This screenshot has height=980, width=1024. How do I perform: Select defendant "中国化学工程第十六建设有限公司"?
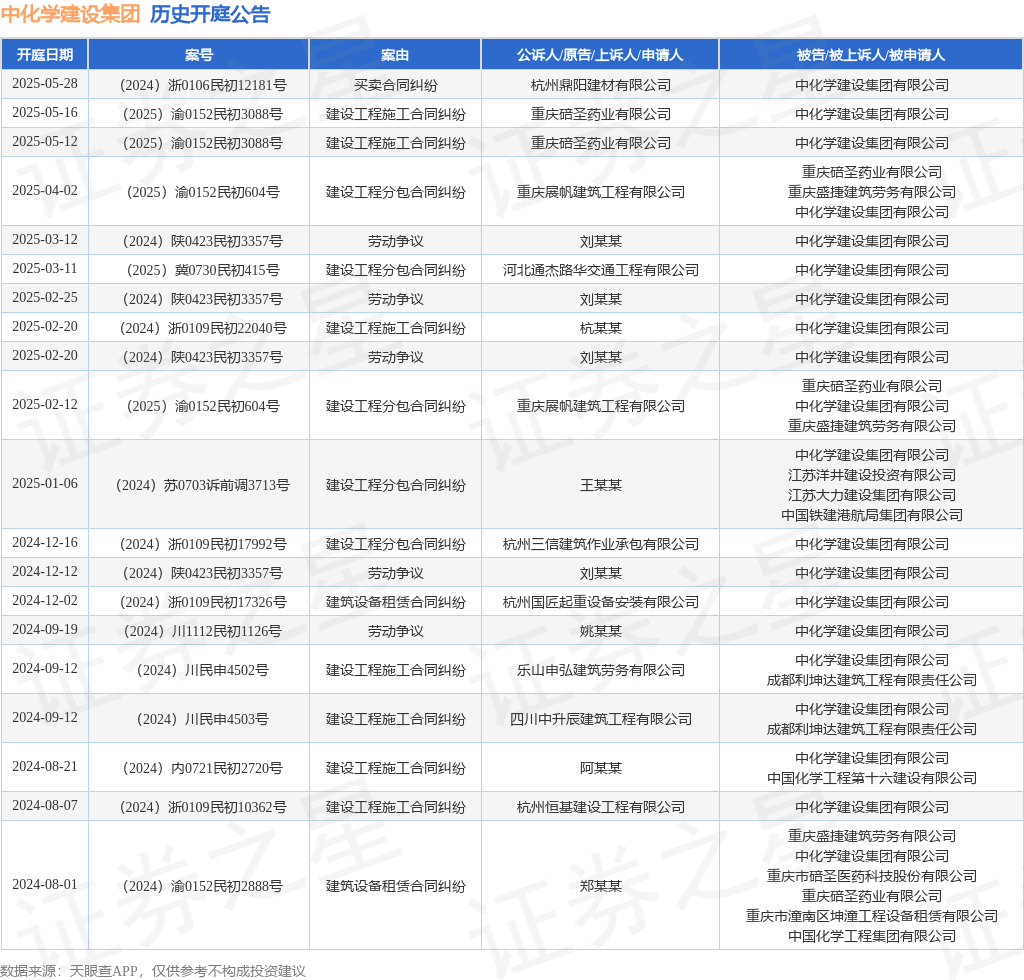tap(871, 778)
